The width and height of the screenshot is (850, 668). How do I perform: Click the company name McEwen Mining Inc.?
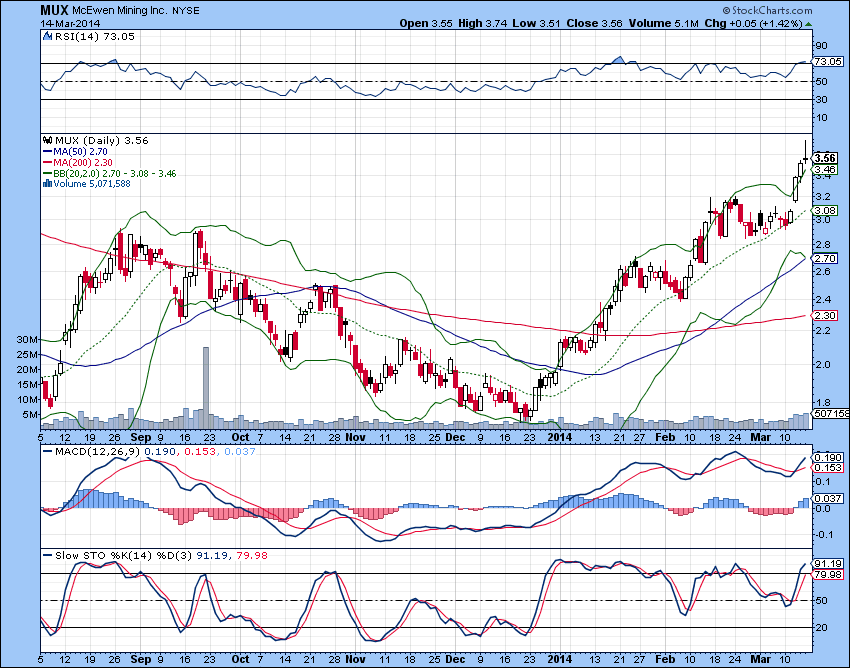click(120, 11)
